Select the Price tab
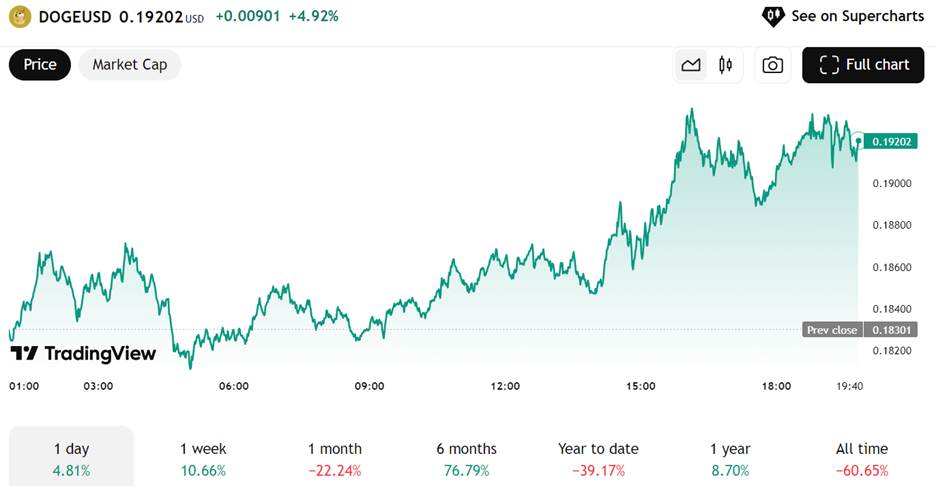The width and height of the screenshot is (936, 486). [40, 65]
